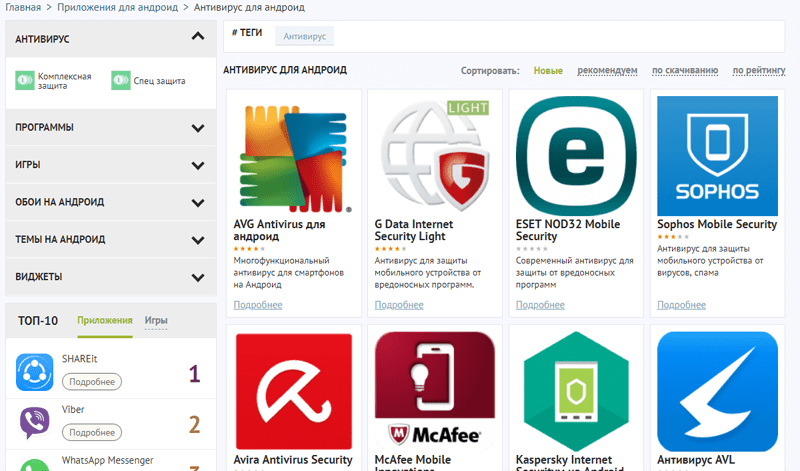Go to Главная breadcrumb

(23, 7)
